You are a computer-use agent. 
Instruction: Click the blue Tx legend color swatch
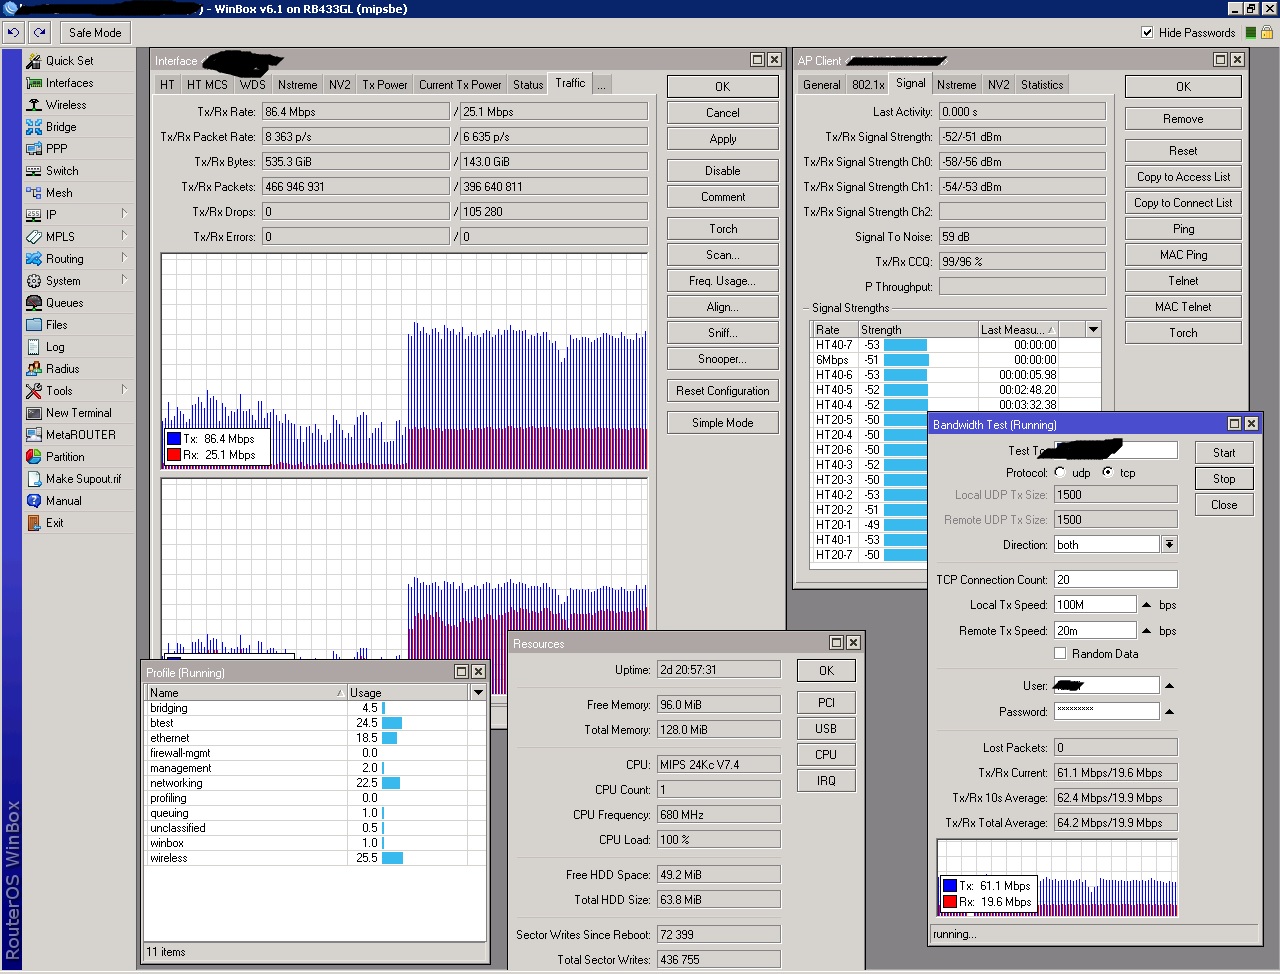[x=174, y=438]
